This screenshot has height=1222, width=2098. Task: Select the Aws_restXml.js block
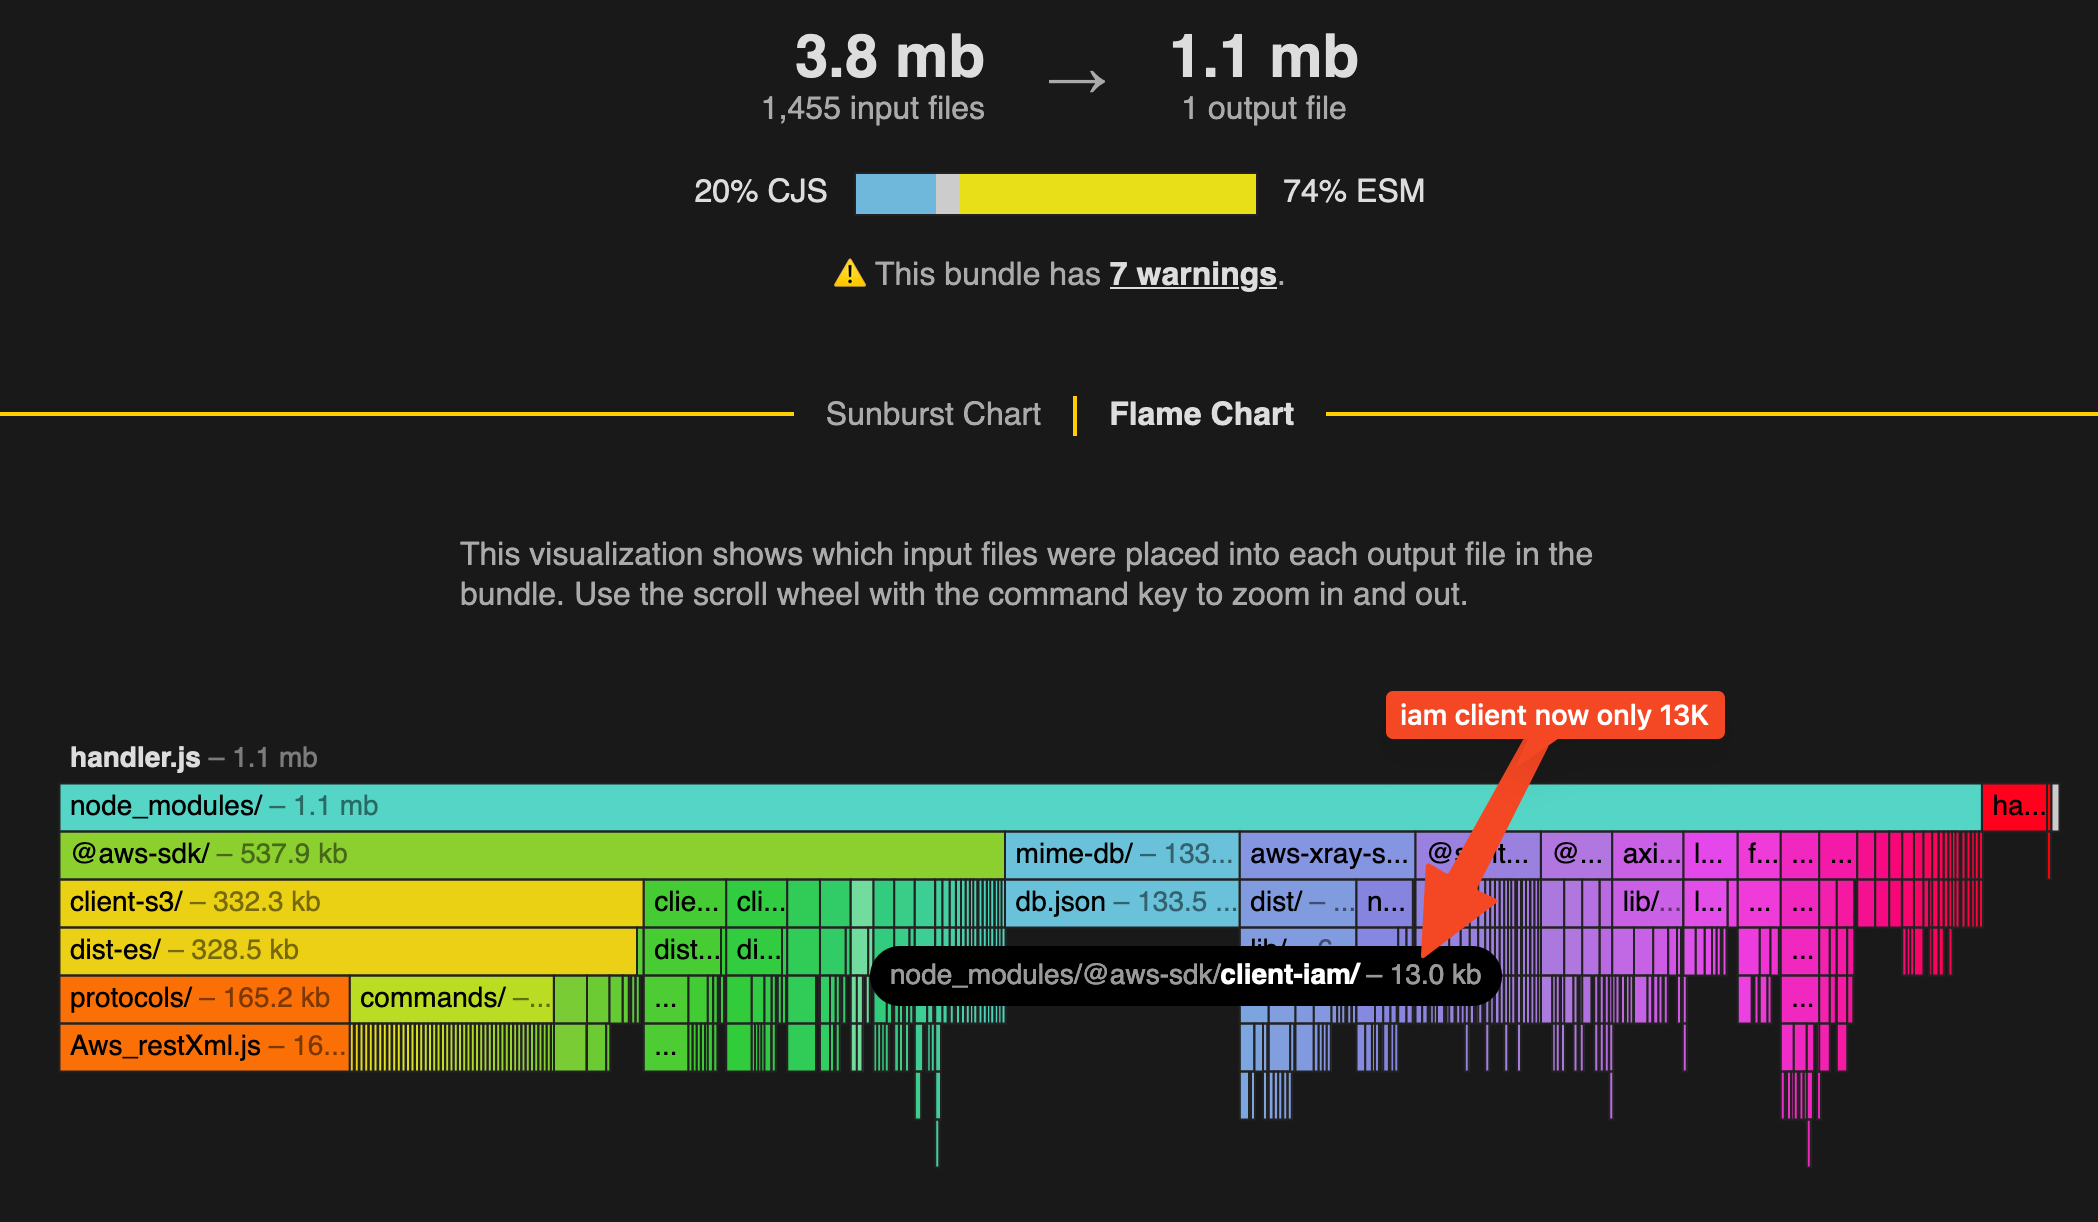click(180, 1045)
